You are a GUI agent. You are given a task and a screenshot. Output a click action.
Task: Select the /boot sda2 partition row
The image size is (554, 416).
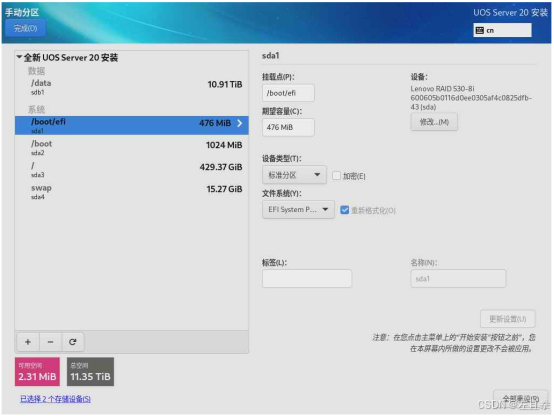132,147
